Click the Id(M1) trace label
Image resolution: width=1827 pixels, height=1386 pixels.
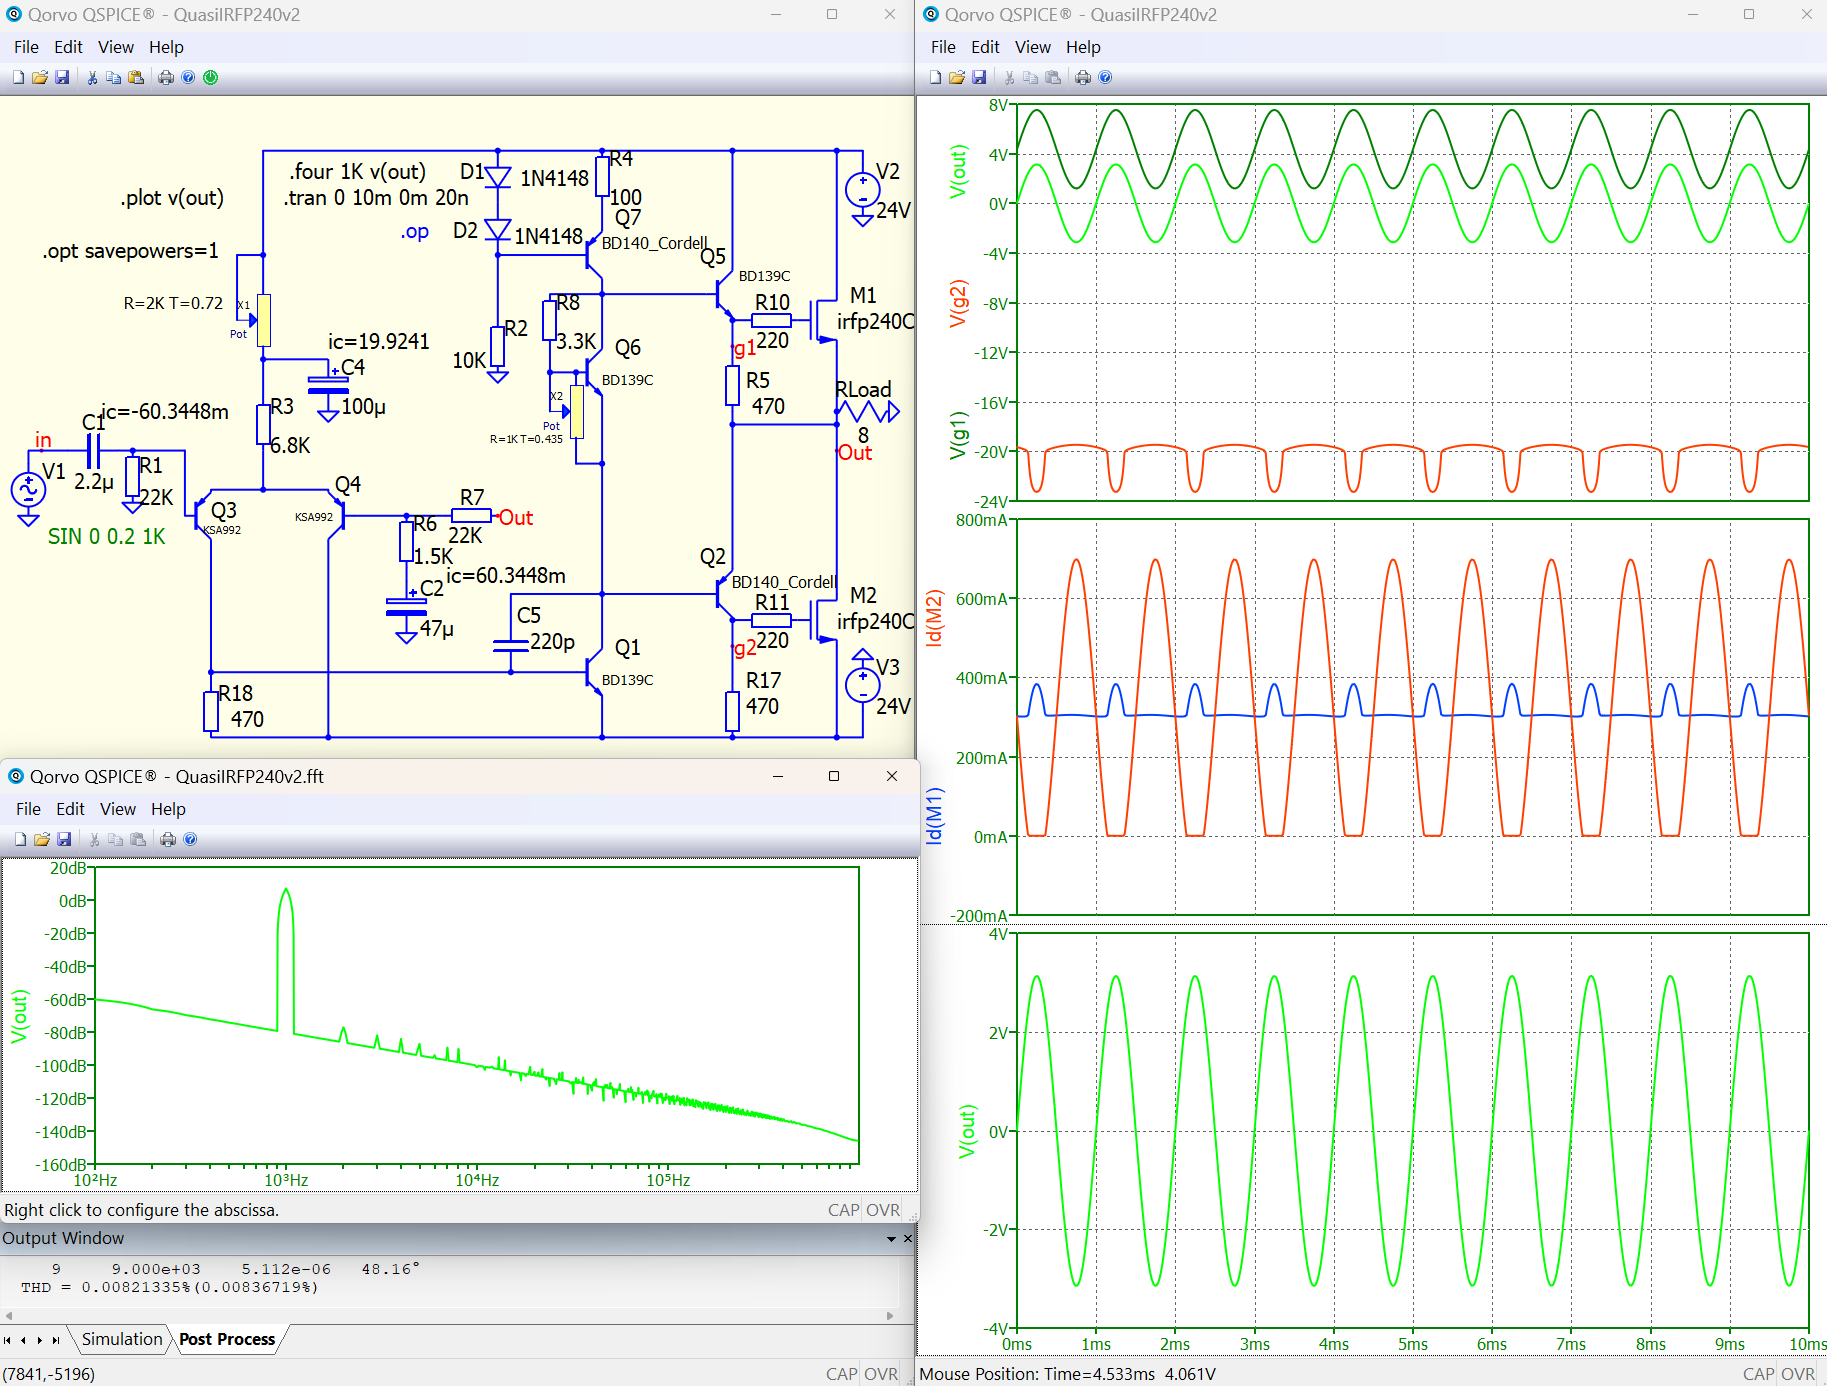pos(934,815)
